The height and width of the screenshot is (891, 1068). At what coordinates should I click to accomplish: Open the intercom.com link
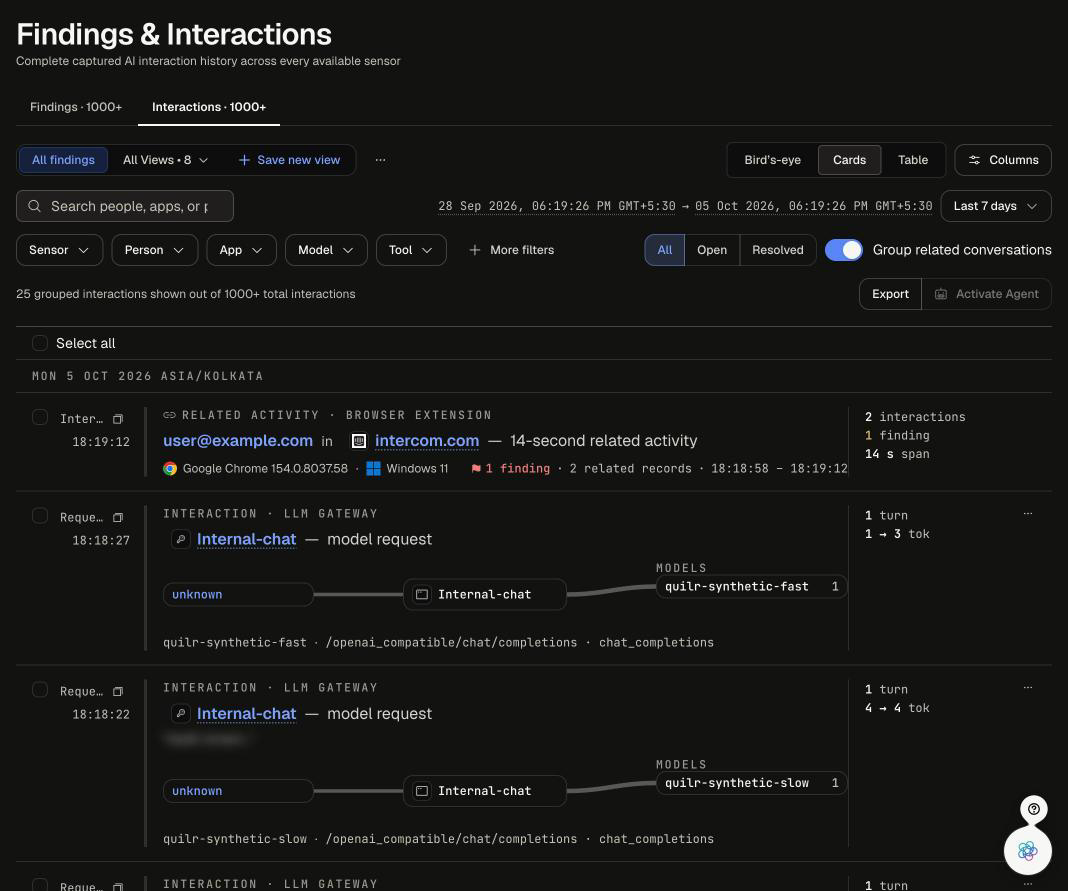(427, 441)
